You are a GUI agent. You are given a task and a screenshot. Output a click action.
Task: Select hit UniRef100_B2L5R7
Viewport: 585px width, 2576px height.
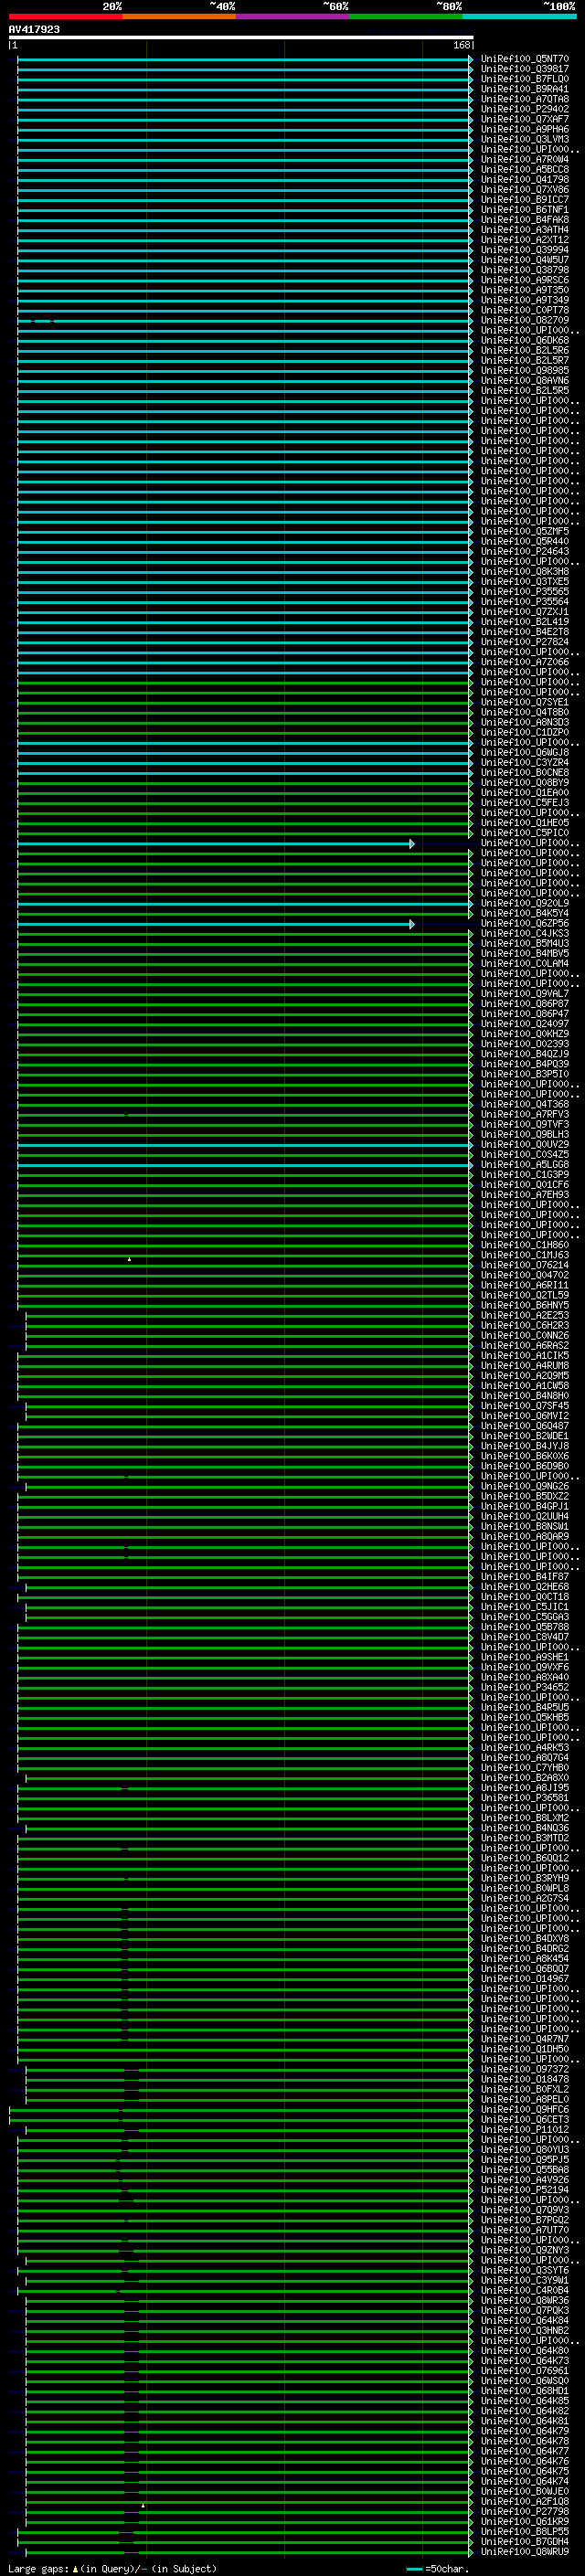tap(525, 360)
